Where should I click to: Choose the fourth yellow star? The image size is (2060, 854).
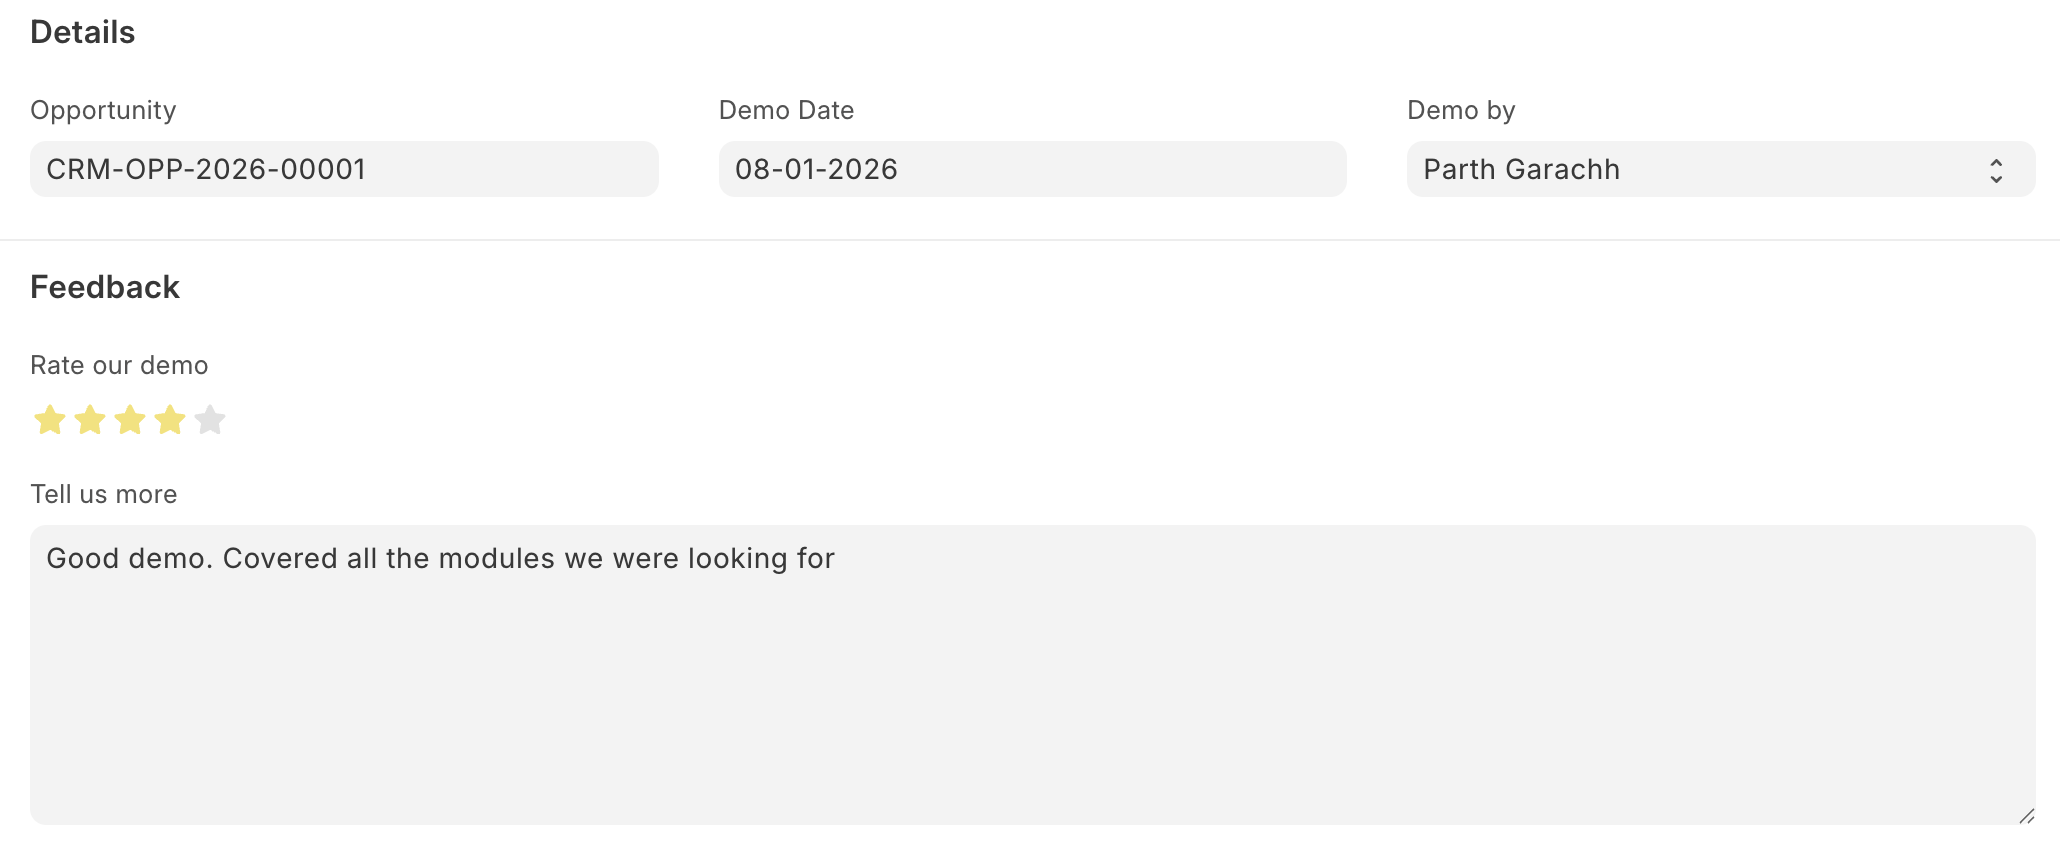click(x=170, y=420)
